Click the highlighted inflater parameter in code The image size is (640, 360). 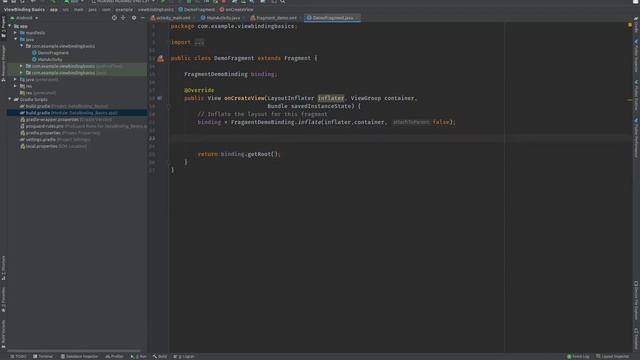click(331, 98)
